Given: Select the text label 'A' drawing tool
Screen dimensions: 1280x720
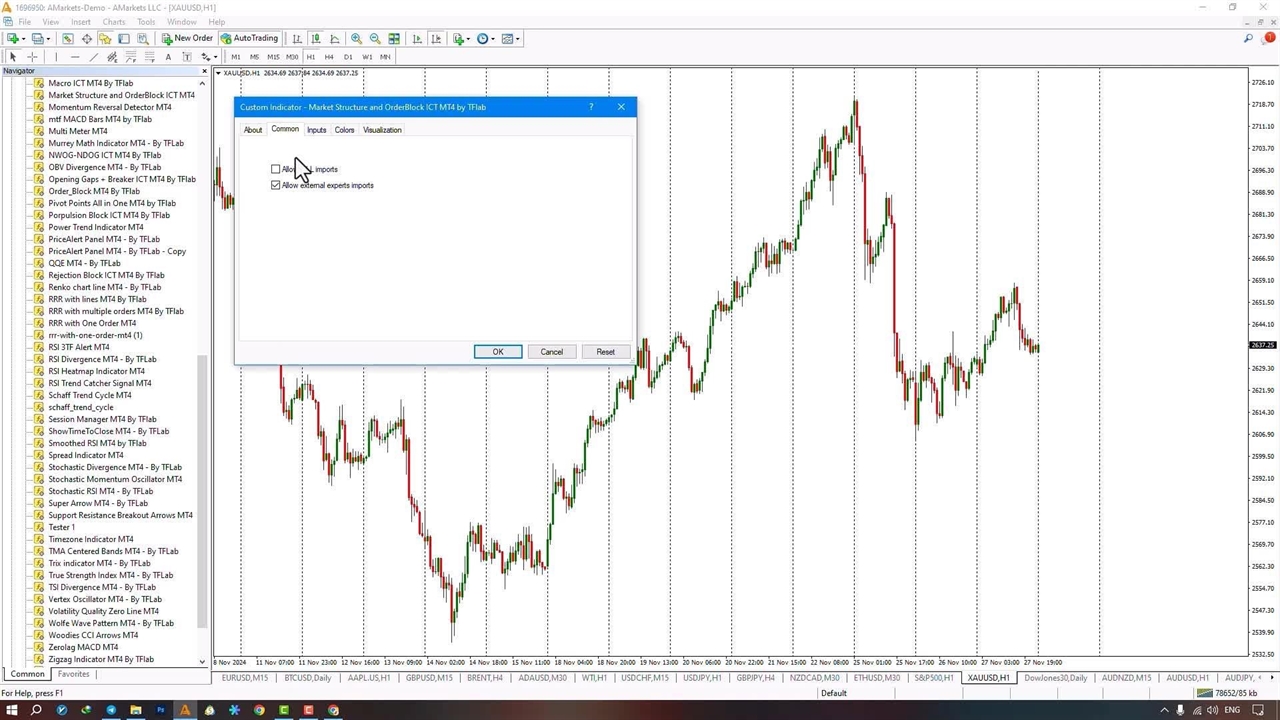Looking at the screenshot, I should click(168, 57).
